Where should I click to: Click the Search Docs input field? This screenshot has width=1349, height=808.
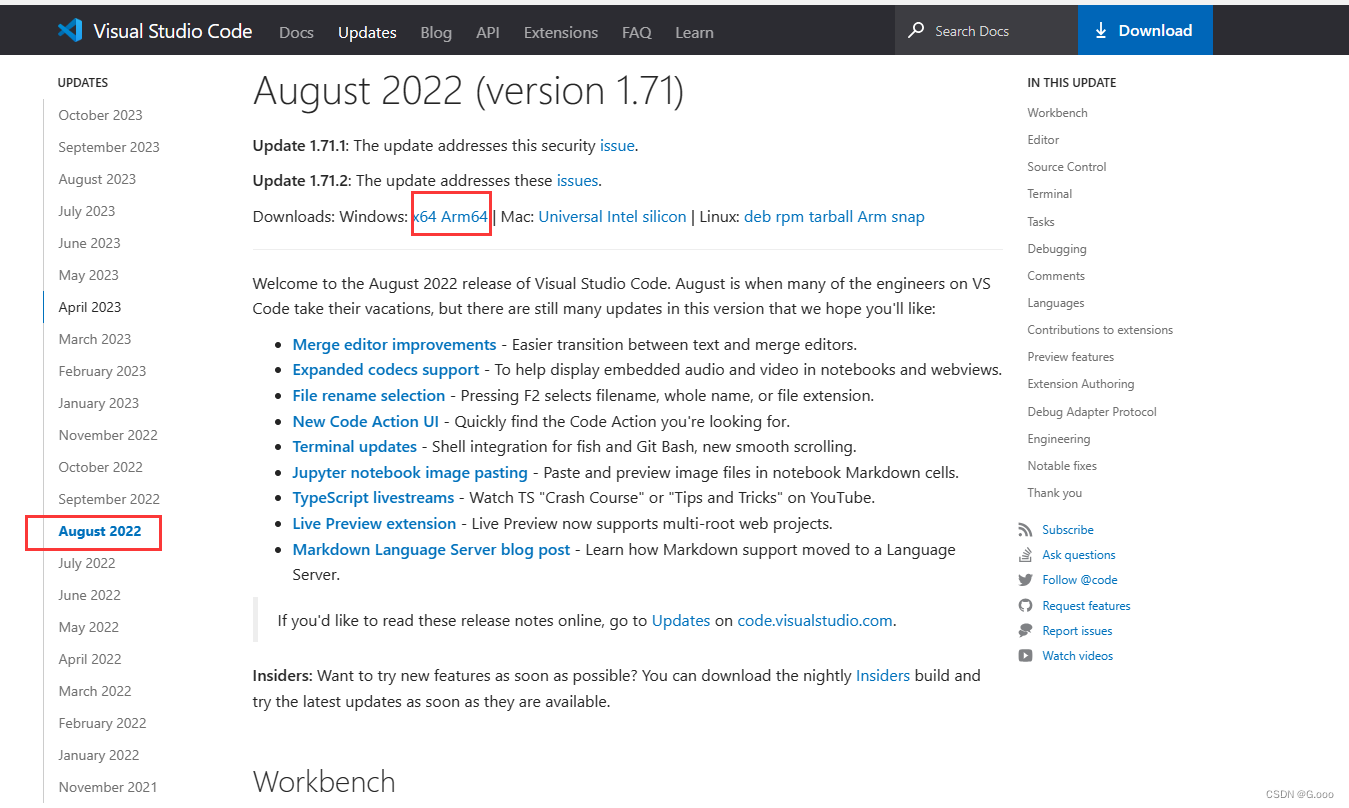pyautogui.click(x=986, y=30)
